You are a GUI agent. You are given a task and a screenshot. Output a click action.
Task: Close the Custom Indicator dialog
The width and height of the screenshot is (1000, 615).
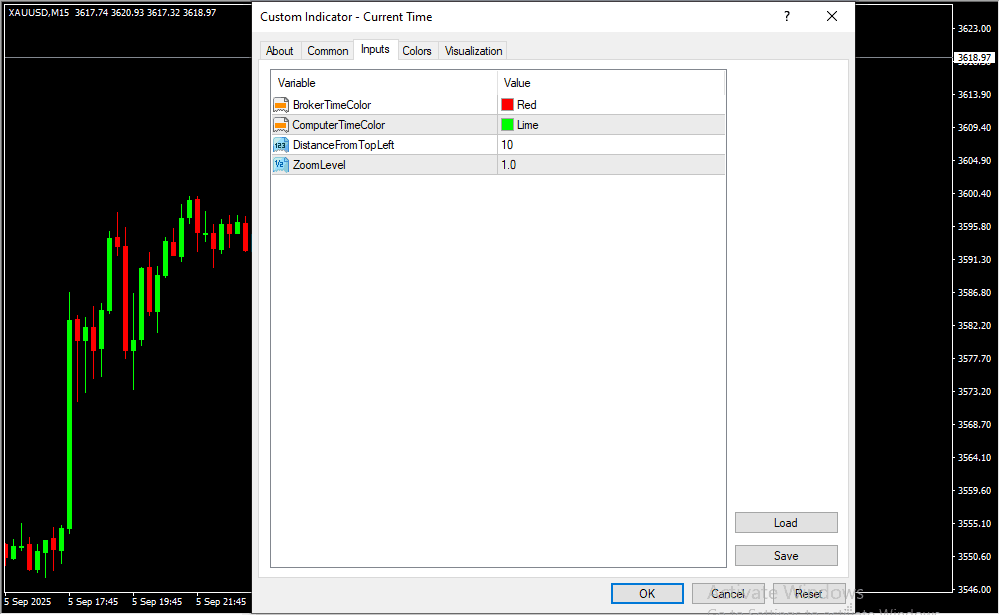[x=831, y=17]
